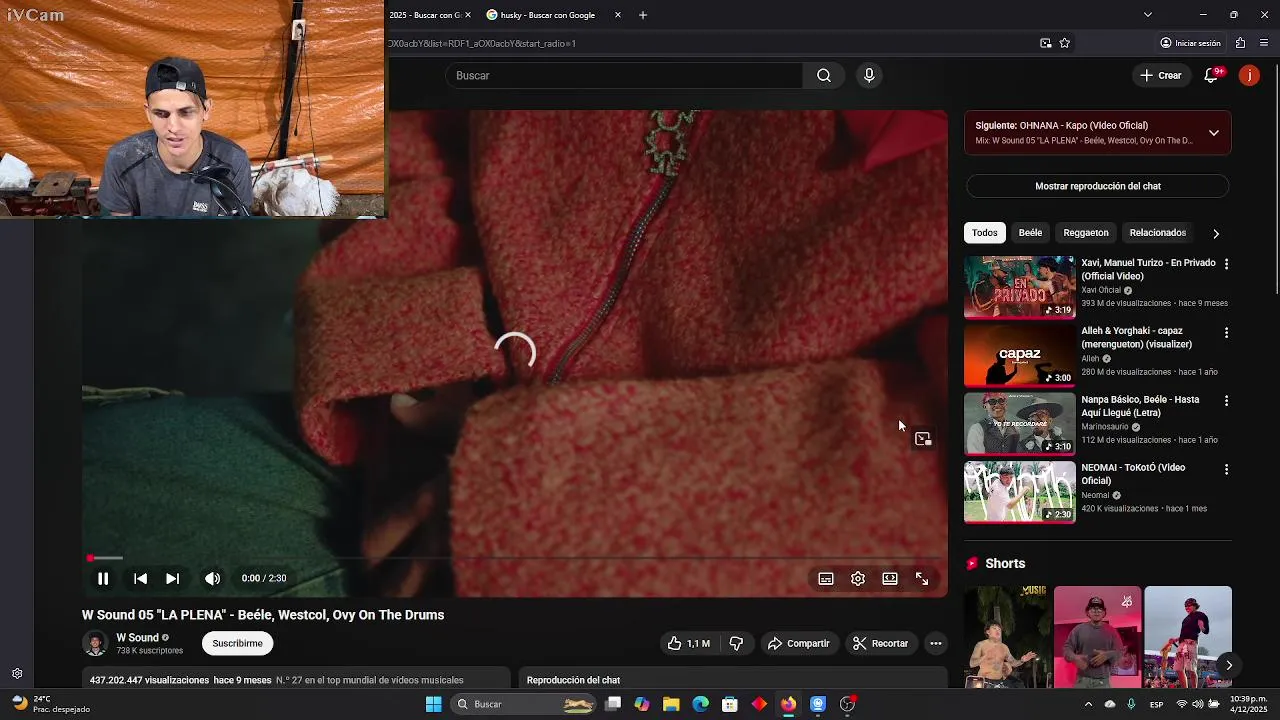Open NEOMAI - ToKotó video title

[x=1133, y=474]
